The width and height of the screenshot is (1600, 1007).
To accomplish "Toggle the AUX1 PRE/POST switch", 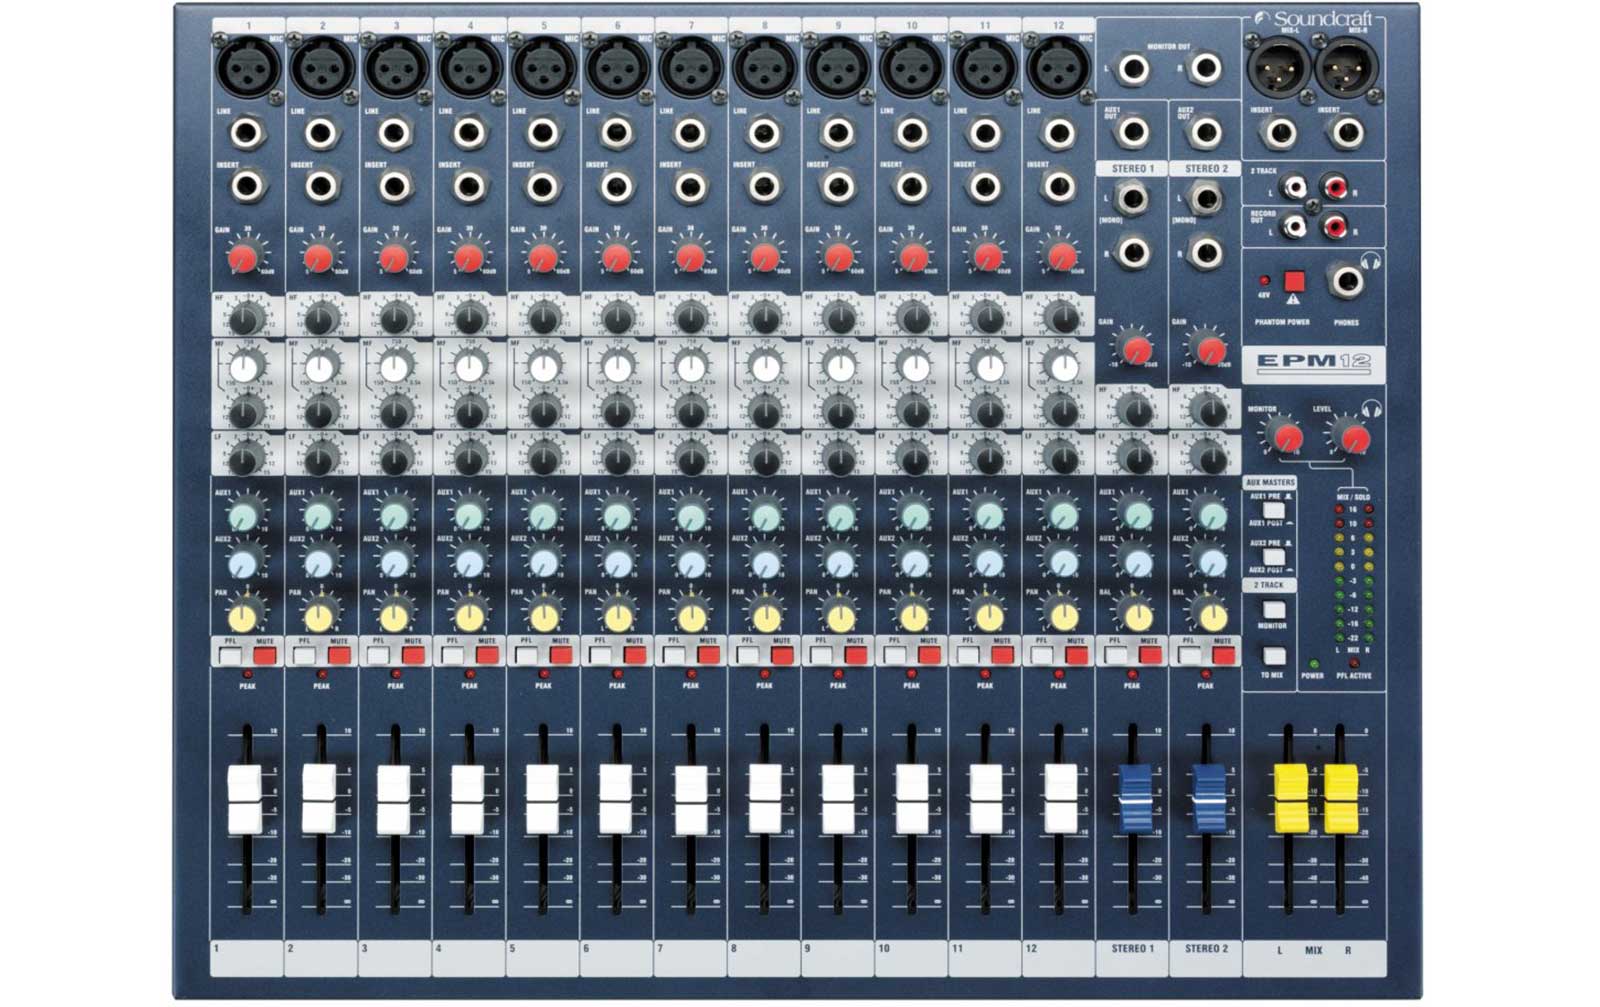I will tap(1273, 511).
